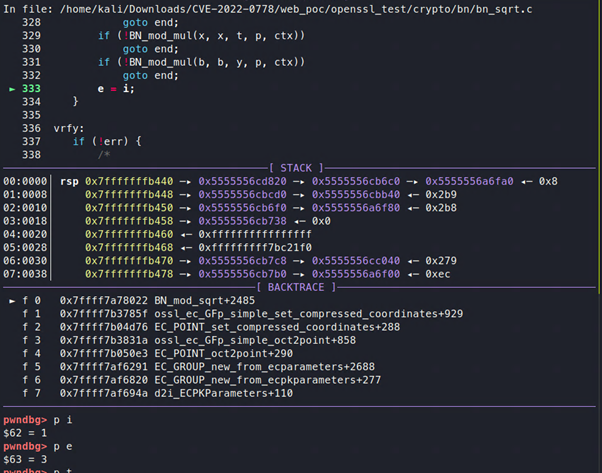The height and width of the screenshot is (473, 602).
Task: Select frame 3 ossl_ec_GFp_simple_oct2point+858
Action: click(x=255, y=340)
